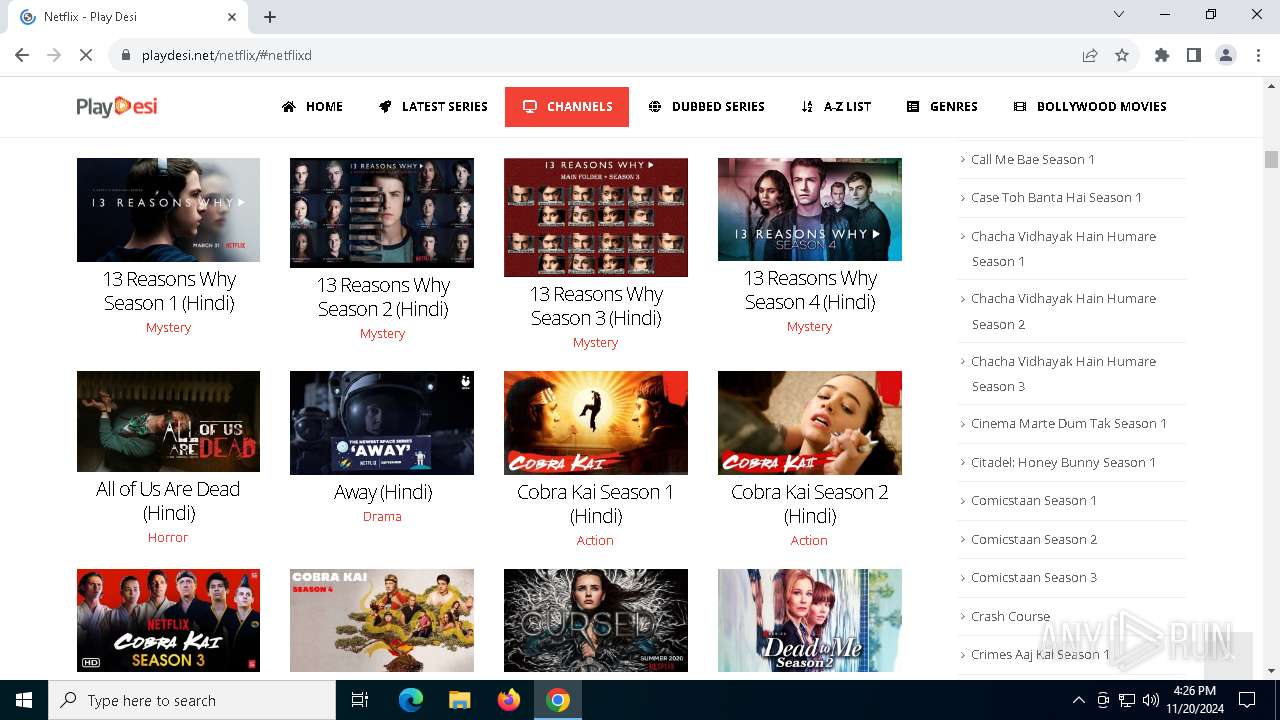Image resolution: width=1280 pixels, height=720 pixels.
Task: Open Cobra Kai Season 2 thumbnail
Action: click(810, 423)
